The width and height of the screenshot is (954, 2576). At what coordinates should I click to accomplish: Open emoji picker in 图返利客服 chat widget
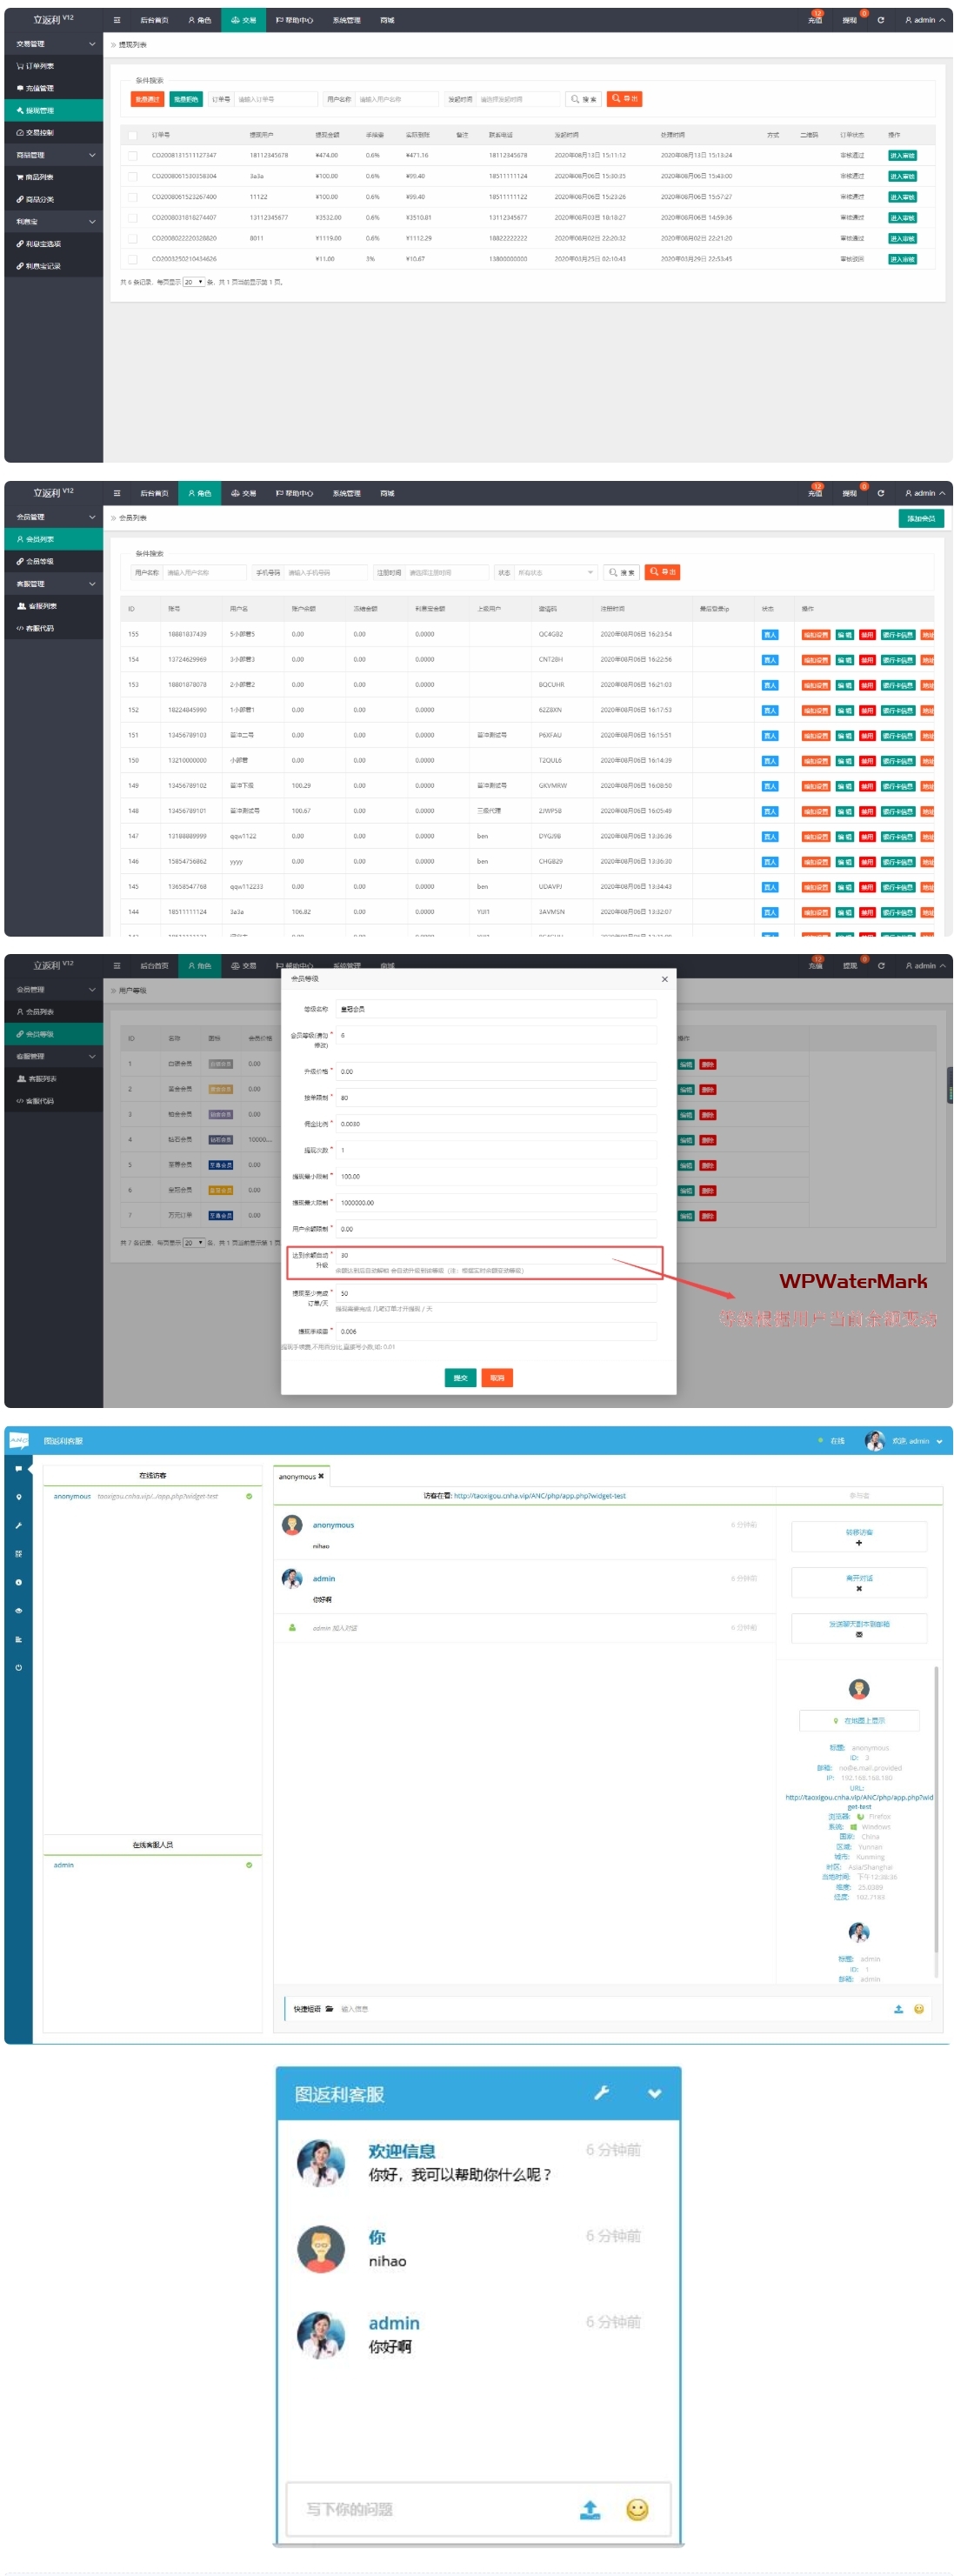click(x=637, y=2509)
